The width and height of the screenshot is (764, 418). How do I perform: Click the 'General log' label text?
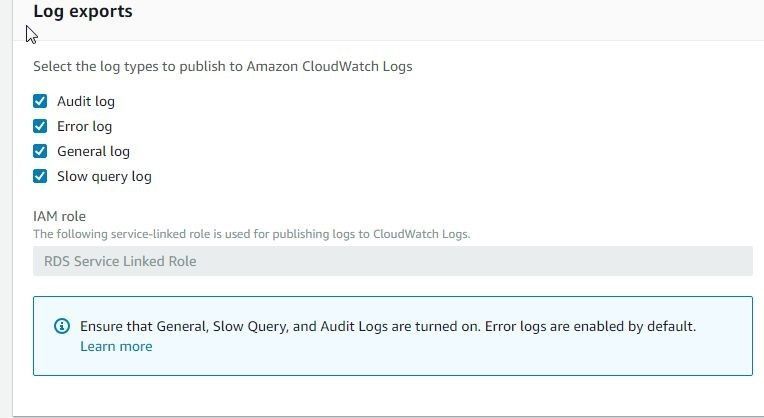pos(93,152)
